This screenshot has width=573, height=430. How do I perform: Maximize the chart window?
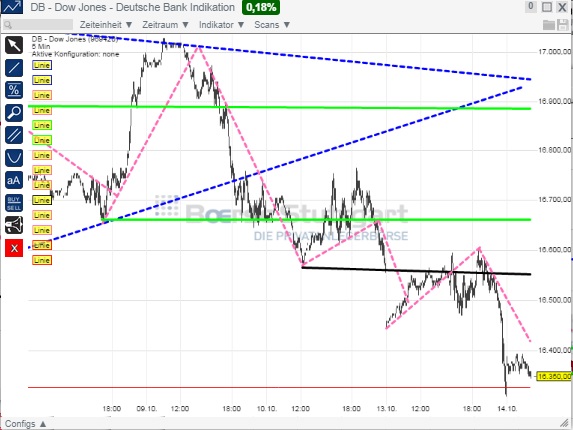click(547, 7)
